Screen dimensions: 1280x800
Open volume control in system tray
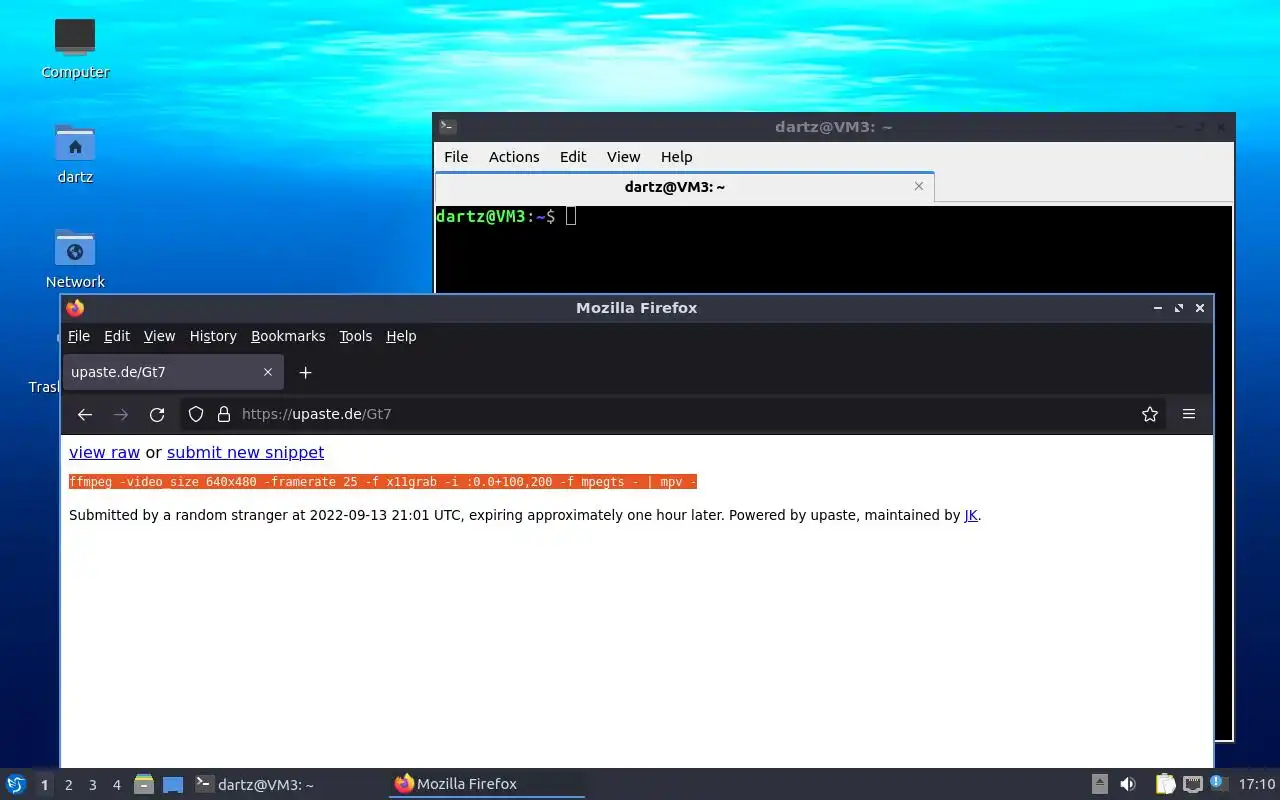(x=1128, y=784)
